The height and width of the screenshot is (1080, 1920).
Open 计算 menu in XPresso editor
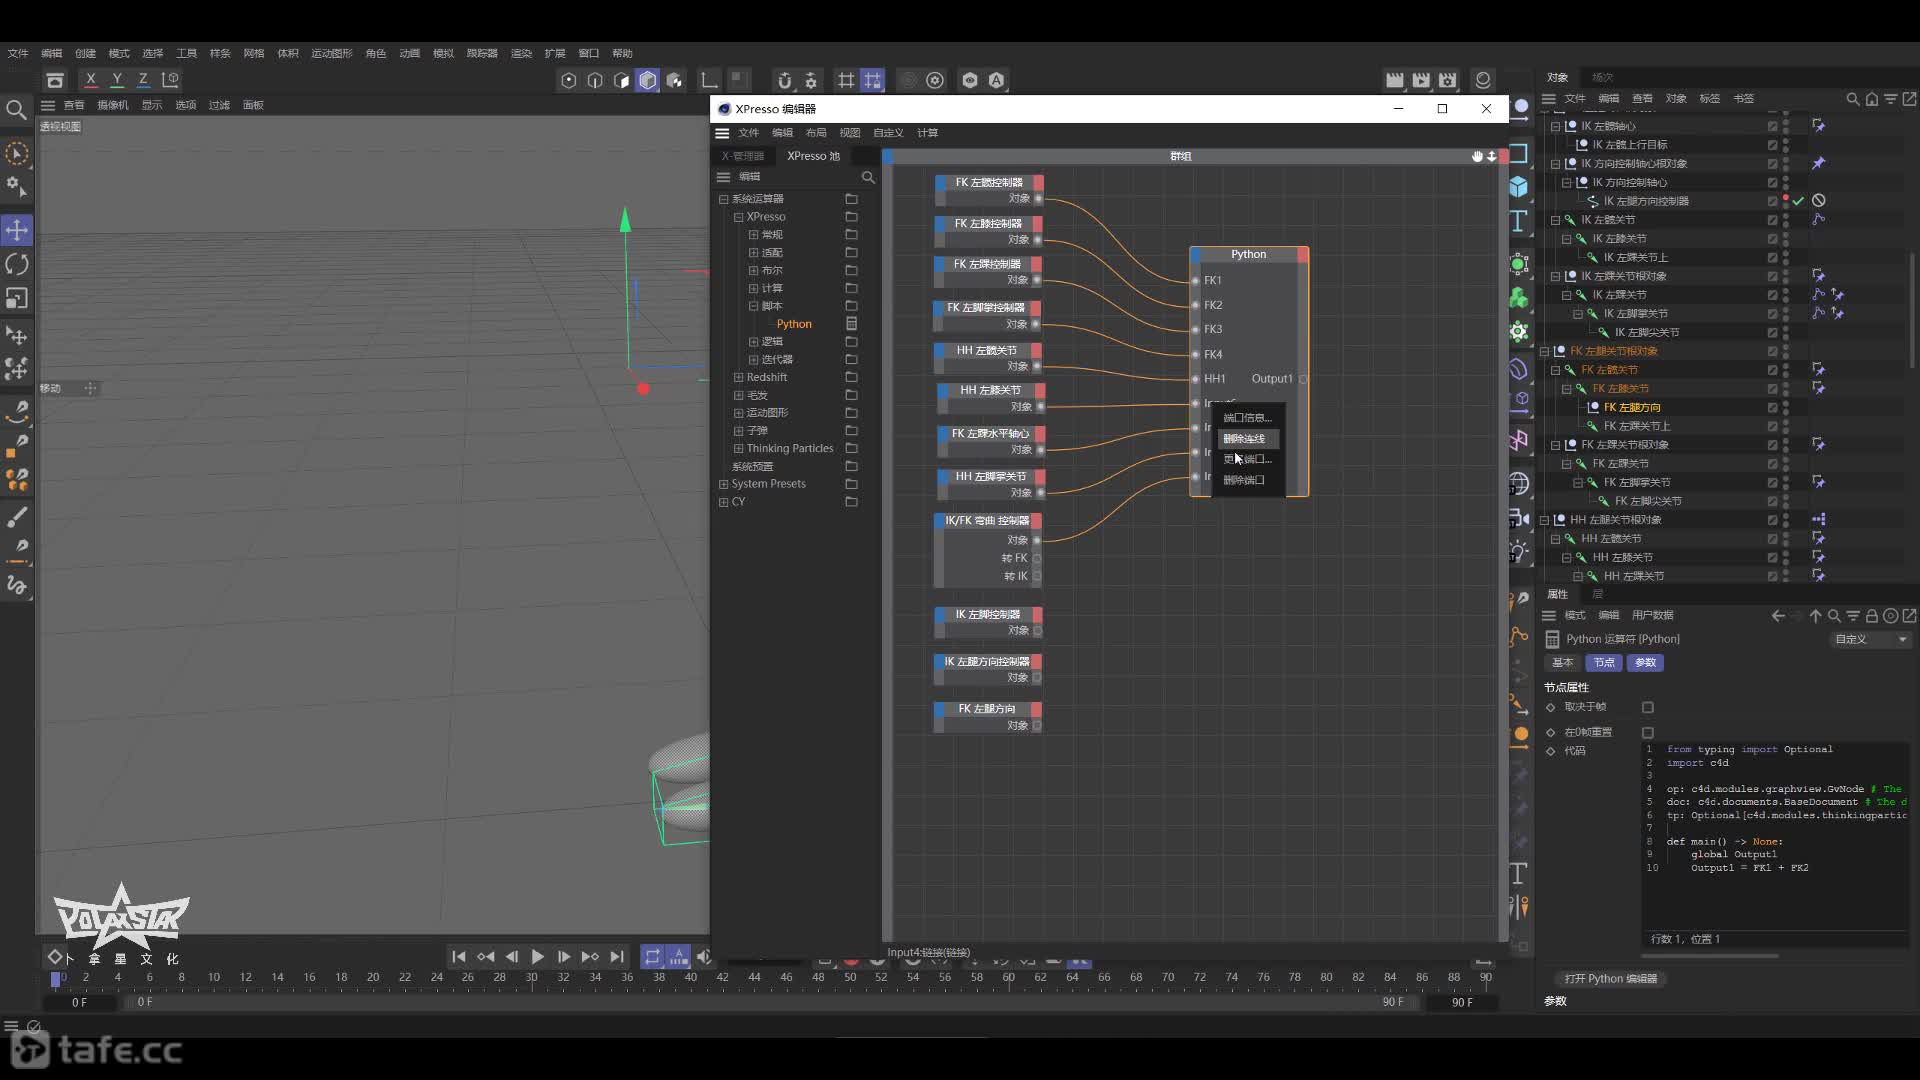coord(928,133)
